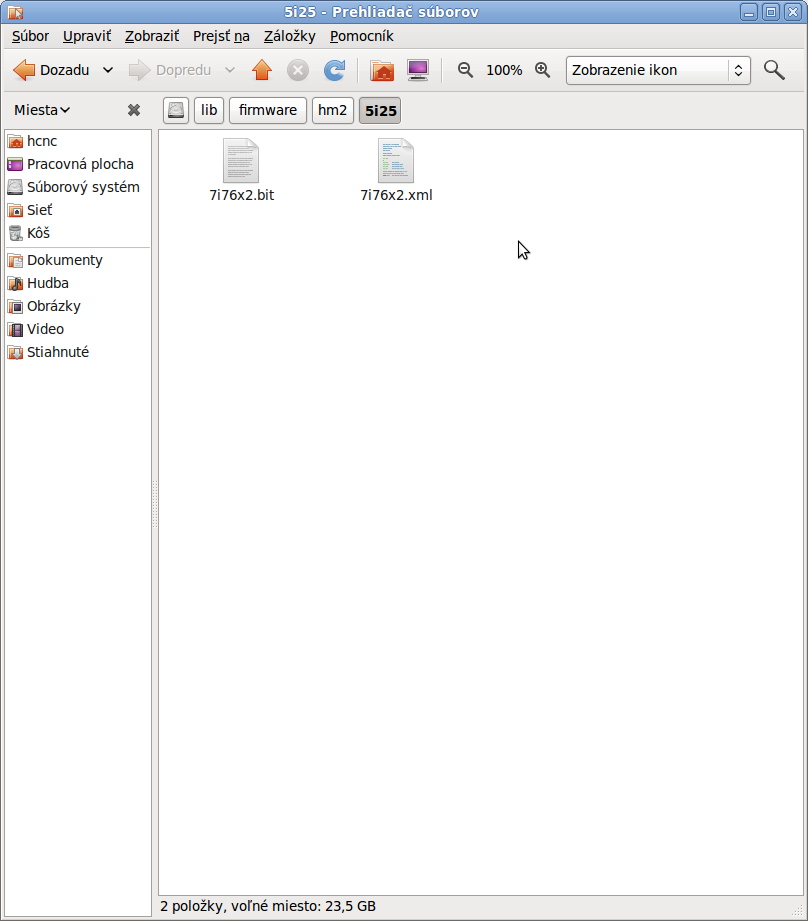Viewport: 808px width, 921px height.
Task: Click the Reload icon in toolbar
Action: click(334, 70)
